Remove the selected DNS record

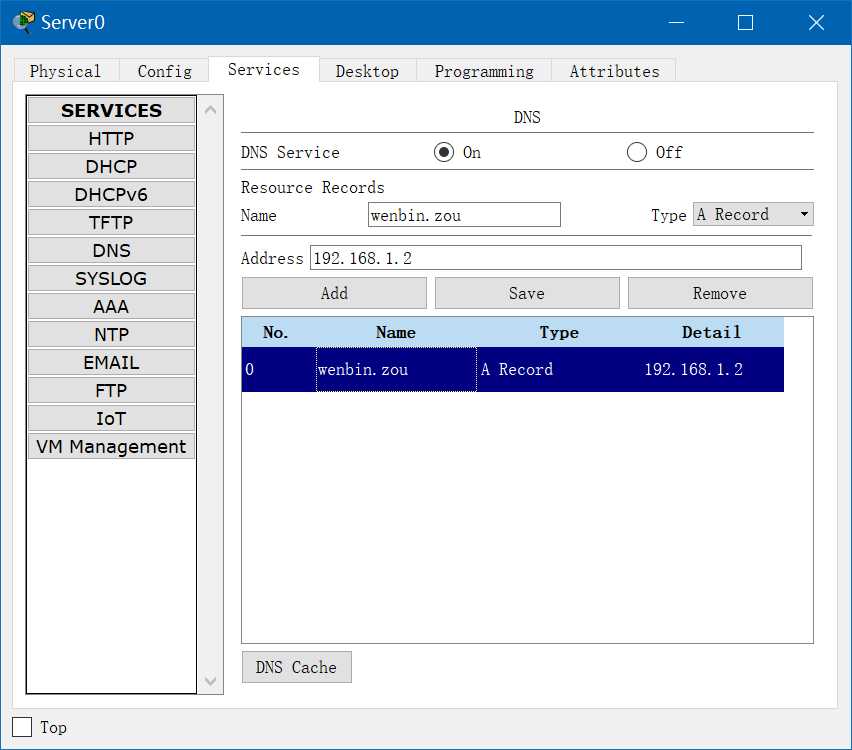(x=720, y=293)
